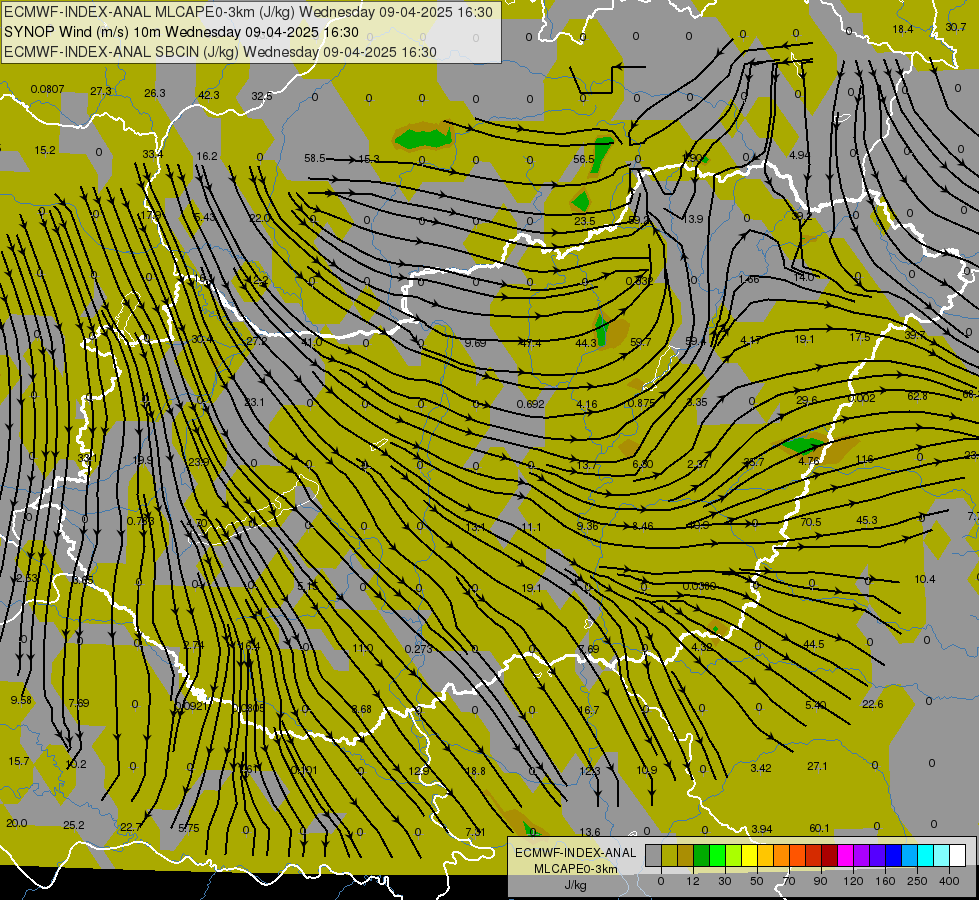Click the map value 0.0807

tap(47, 89)
